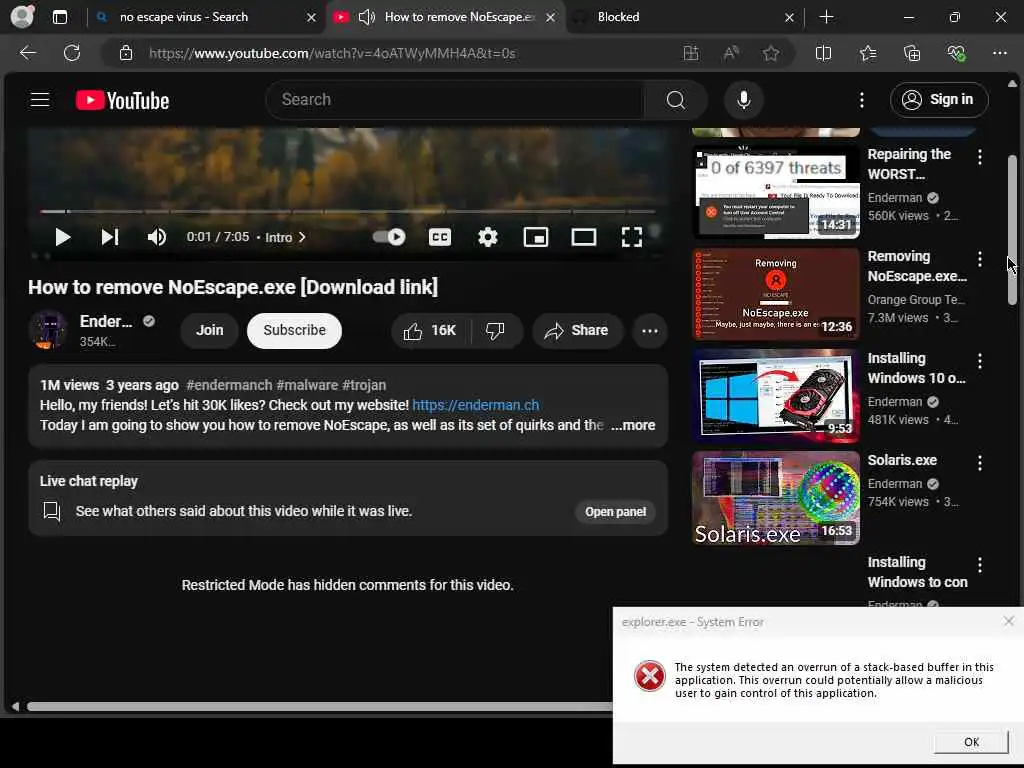Open the 'Installing Windows 10' video title
The image size is (1024, 768).
(x=916, y=368)
